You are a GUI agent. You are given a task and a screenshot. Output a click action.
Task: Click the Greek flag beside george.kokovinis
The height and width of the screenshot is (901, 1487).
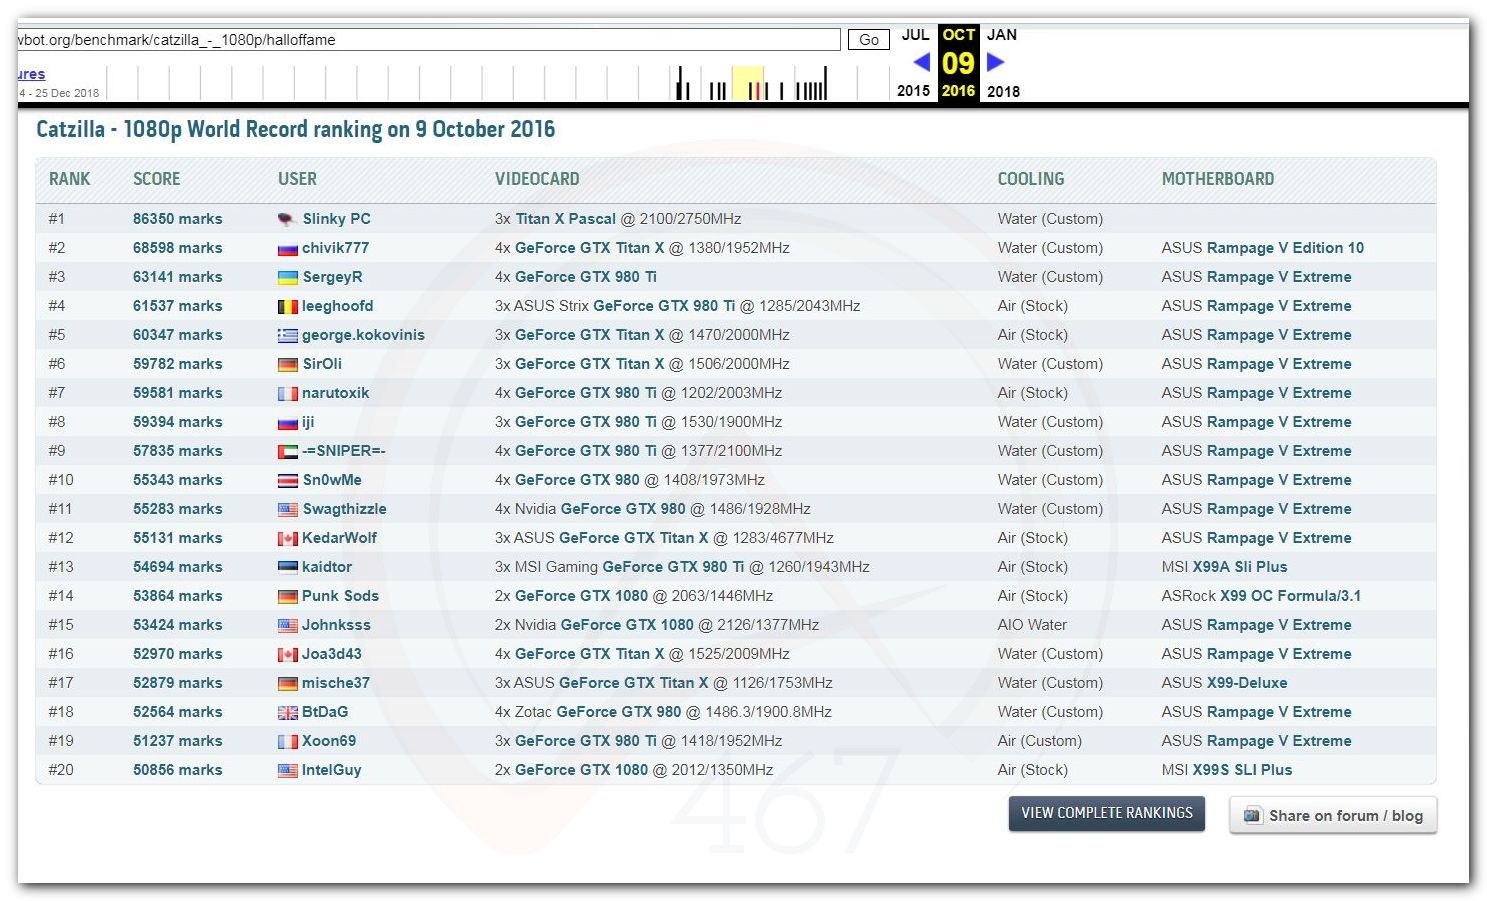pyautogui.click(x=287, y=335)
